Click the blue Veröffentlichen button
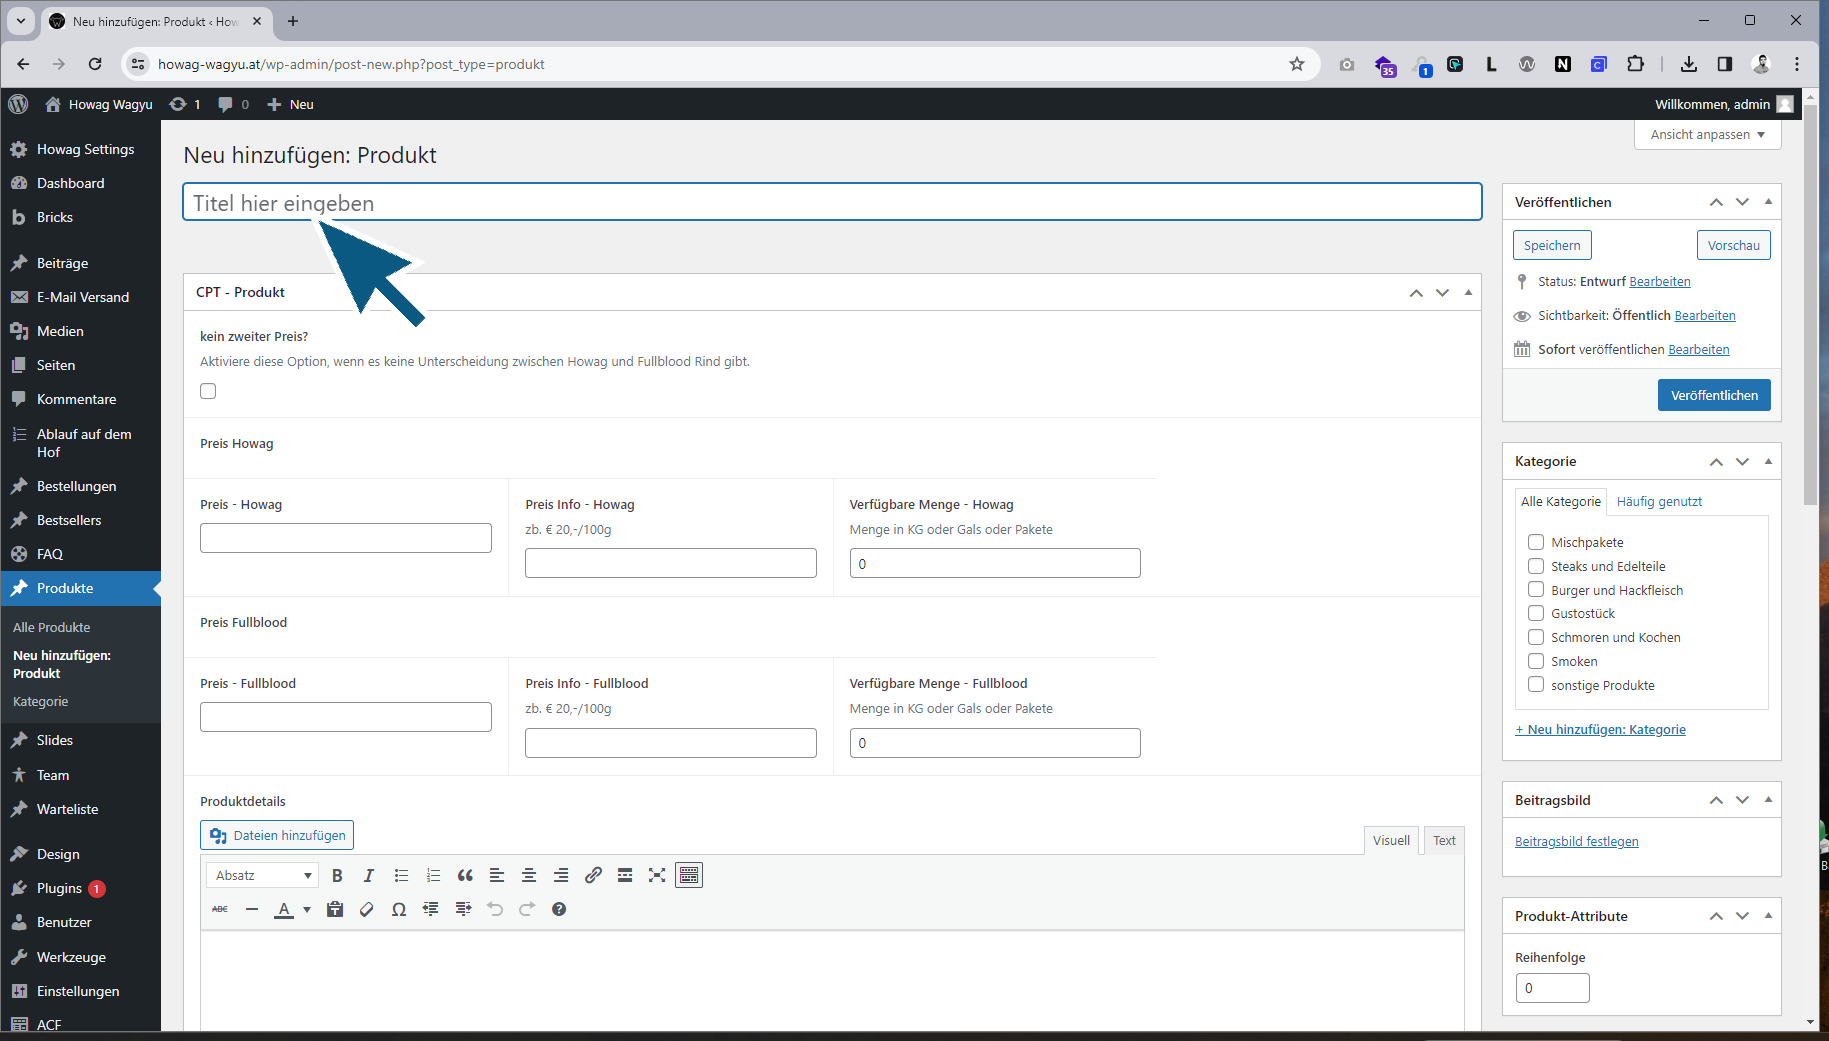This screenshot has height=1041, width=1829. tap(1714, 395)
